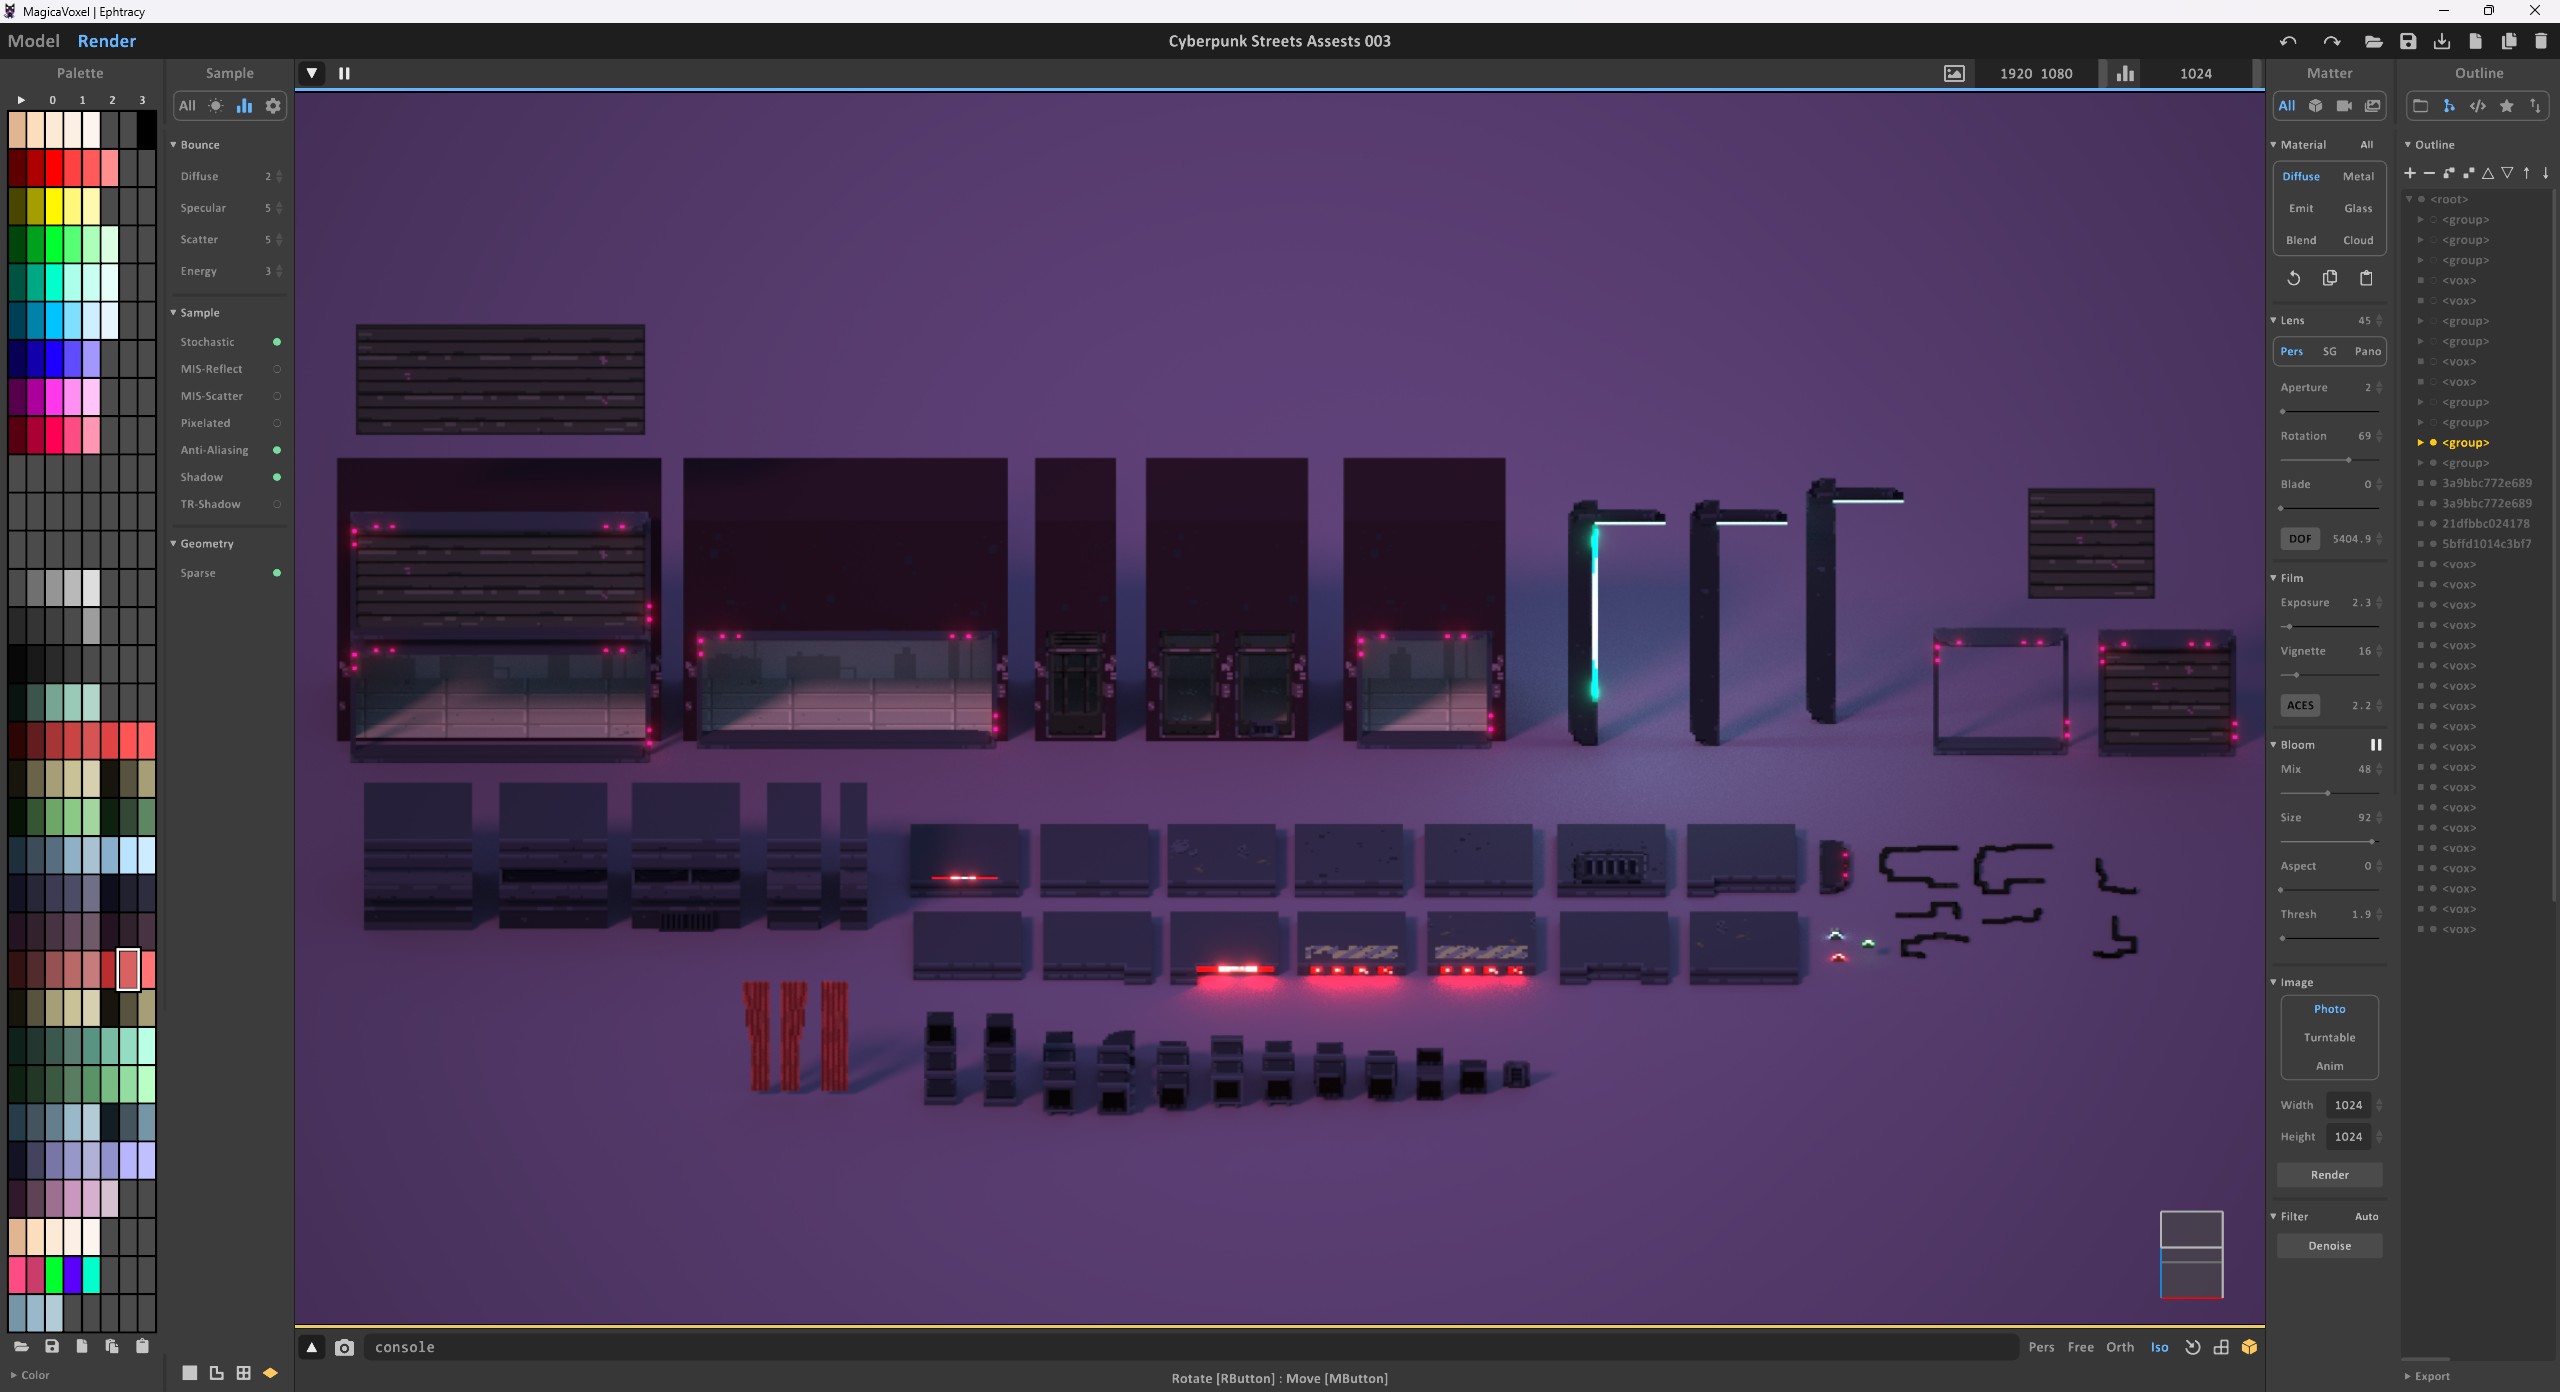
Task: Select the Outline tree hierarchy icon
Action: click(x=2449, y=106)
